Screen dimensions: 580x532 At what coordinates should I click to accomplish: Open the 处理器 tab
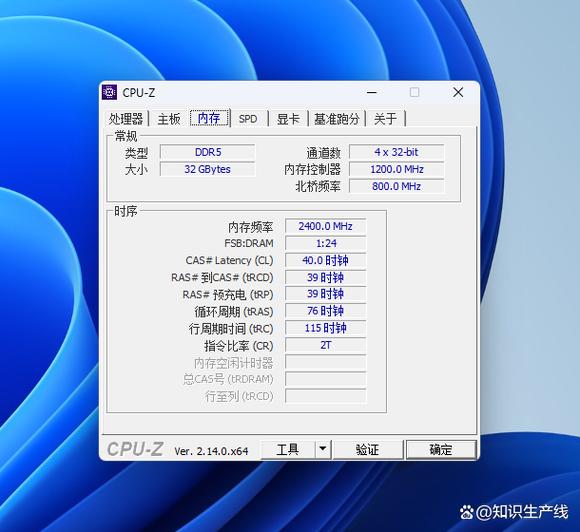pos(126,119)
